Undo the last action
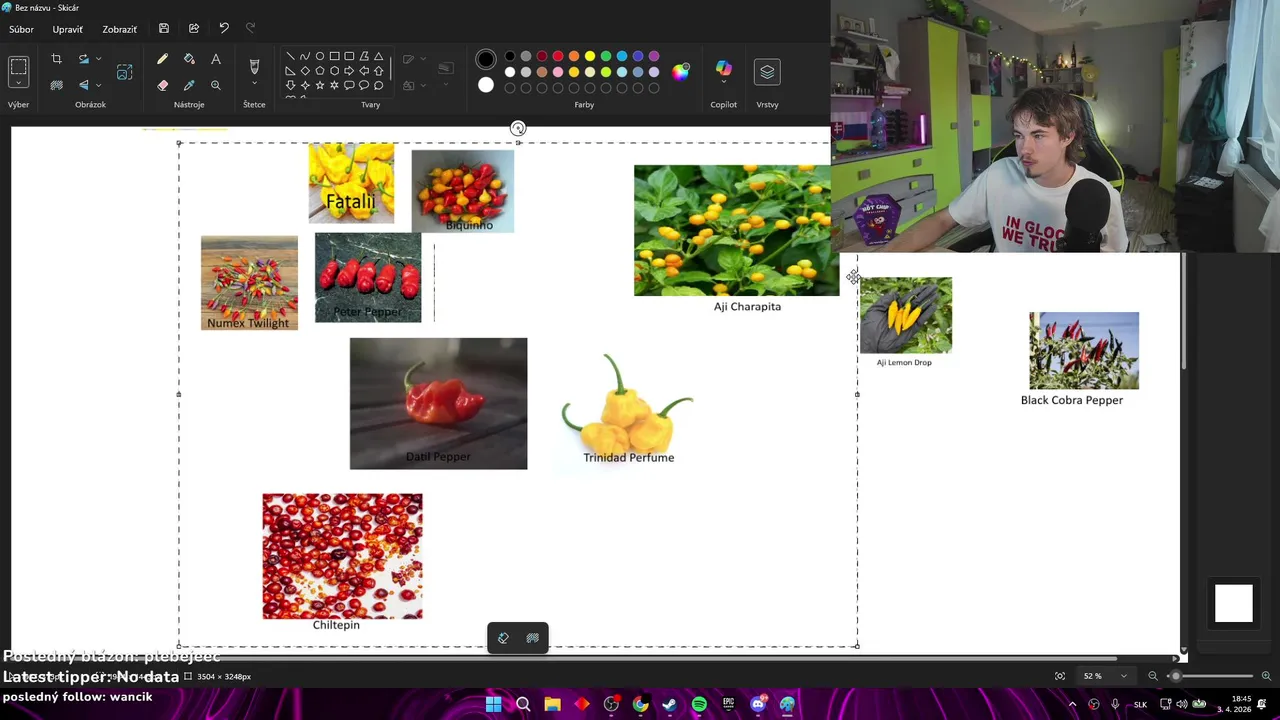The height and width of the screenshot is (720, 1280). pos(224,29)
